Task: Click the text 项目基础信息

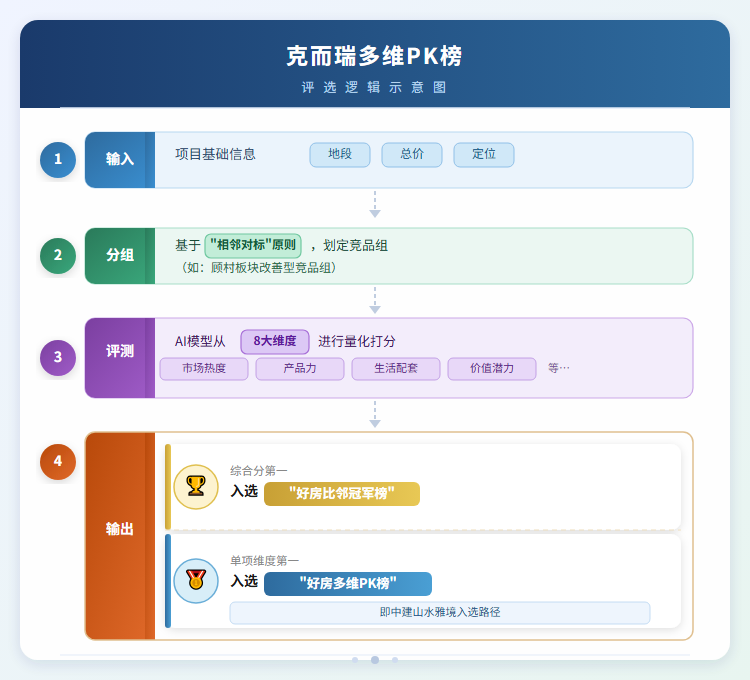Action: click(215, 154)
